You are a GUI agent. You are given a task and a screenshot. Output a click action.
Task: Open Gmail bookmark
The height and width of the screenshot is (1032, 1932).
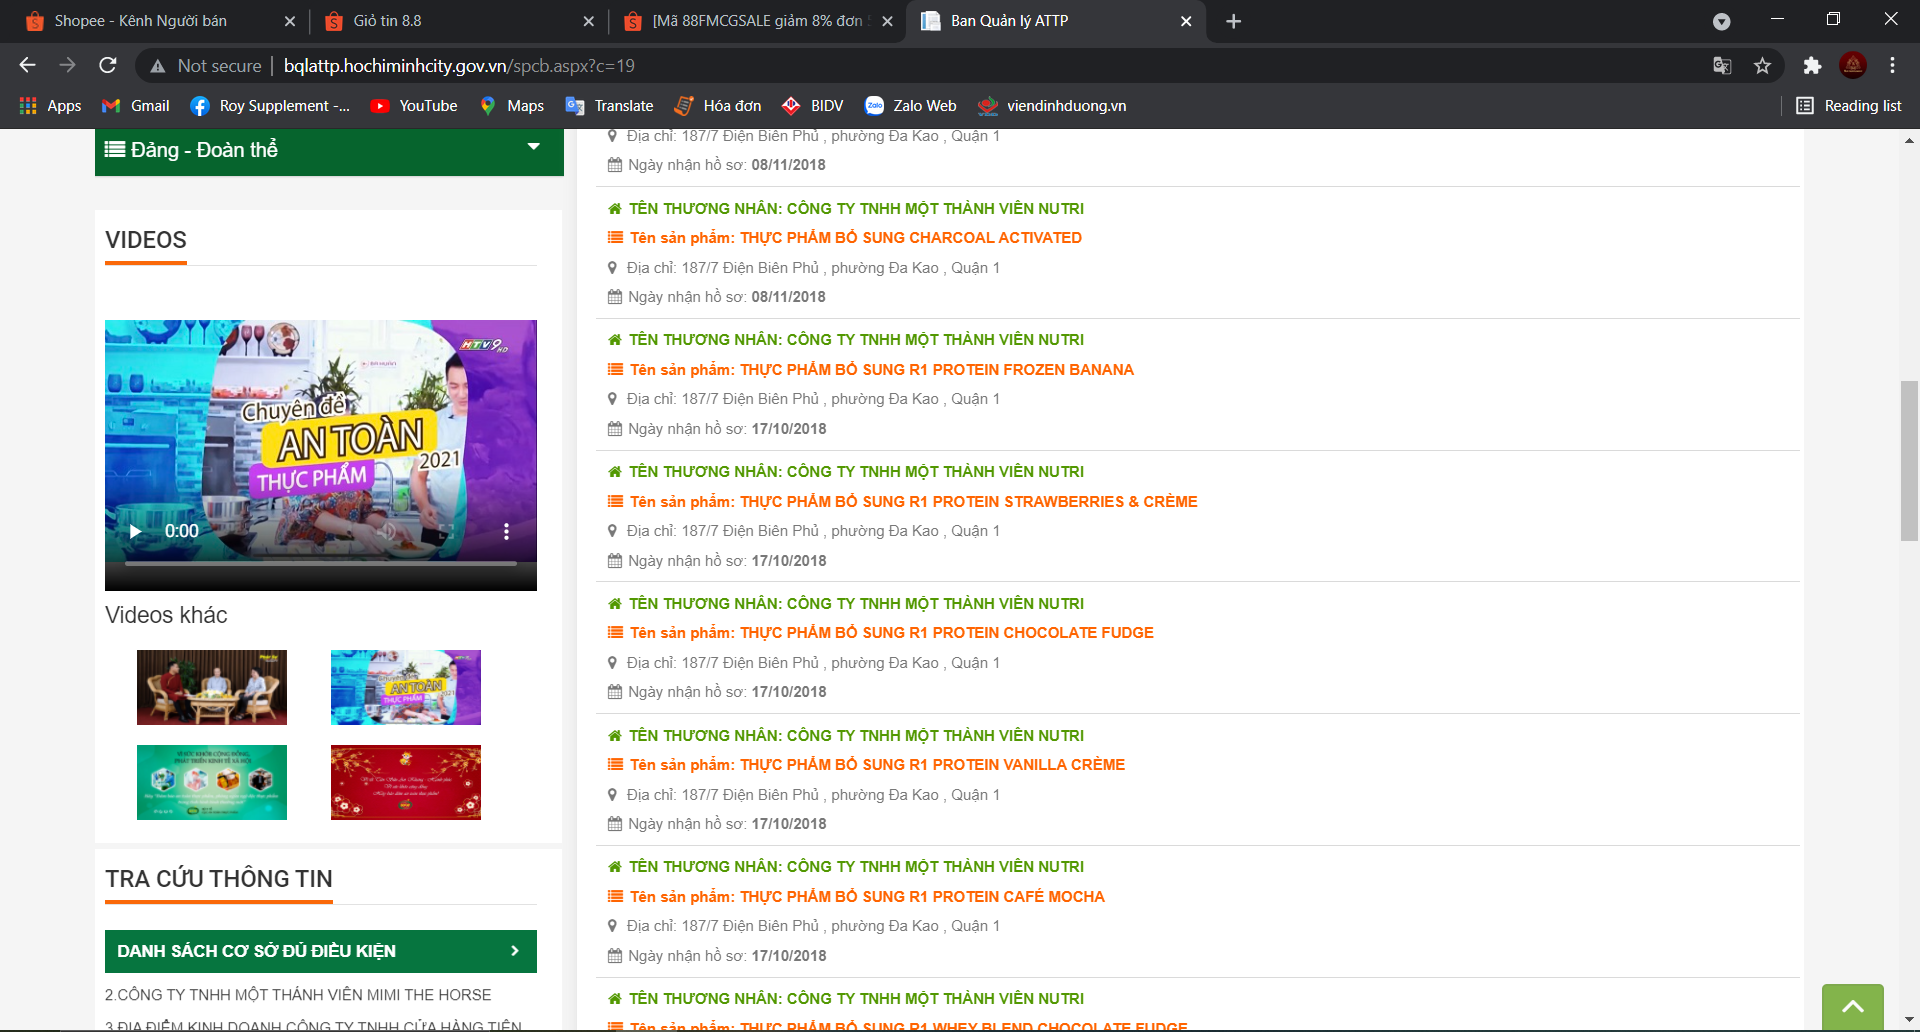[x=136, y=106]
